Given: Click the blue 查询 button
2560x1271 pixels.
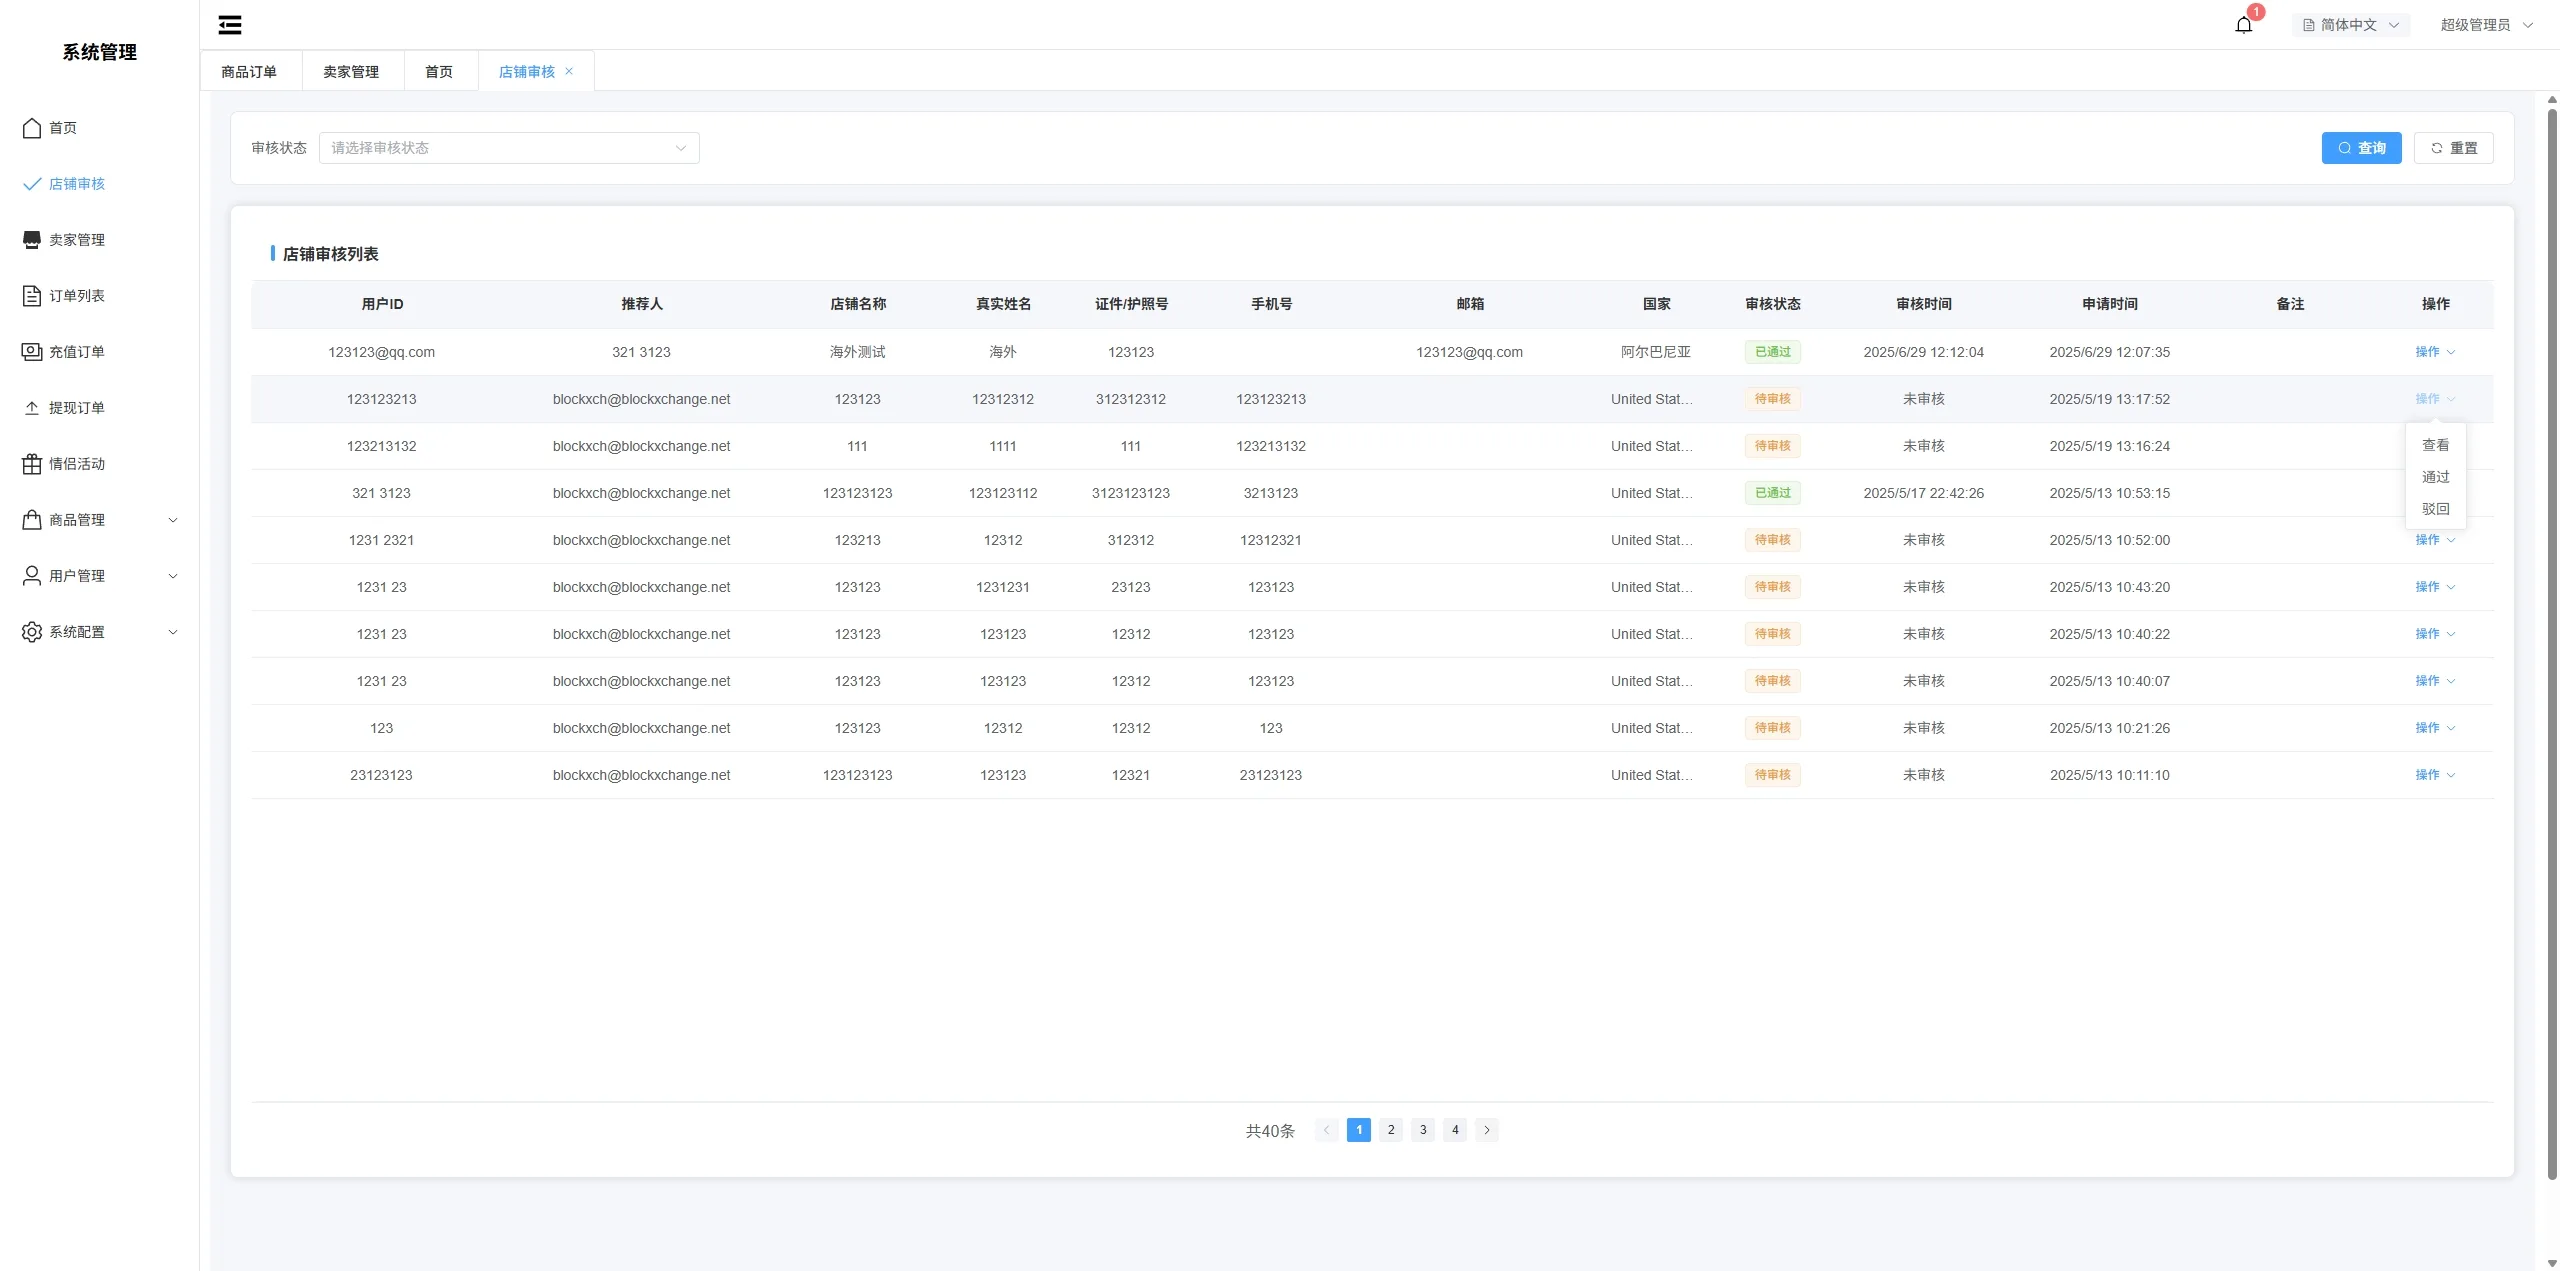Looking at the screenshot, I should pyautogui.click(x=2361, y=148).
